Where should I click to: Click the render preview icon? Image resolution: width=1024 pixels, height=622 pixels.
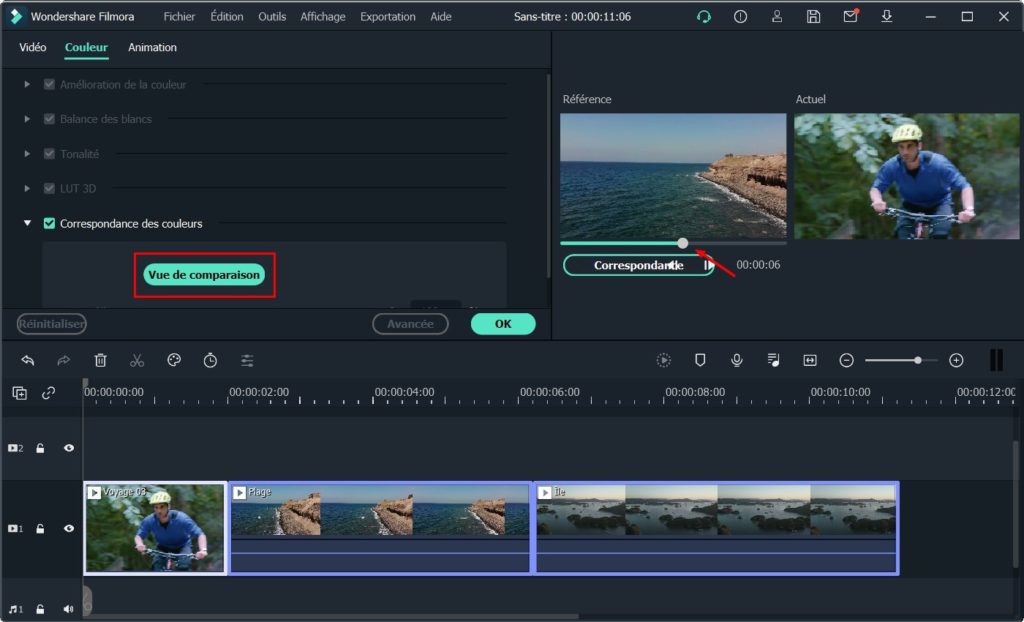tap(664, 360)
